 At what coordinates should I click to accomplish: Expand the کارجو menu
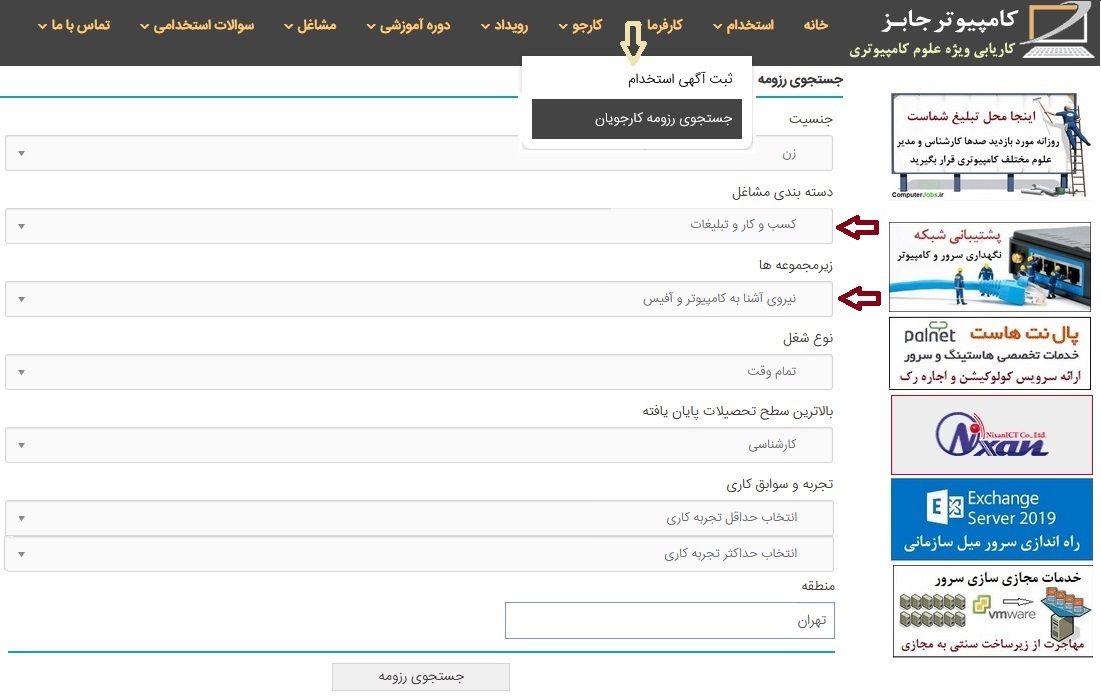point(580,25)
